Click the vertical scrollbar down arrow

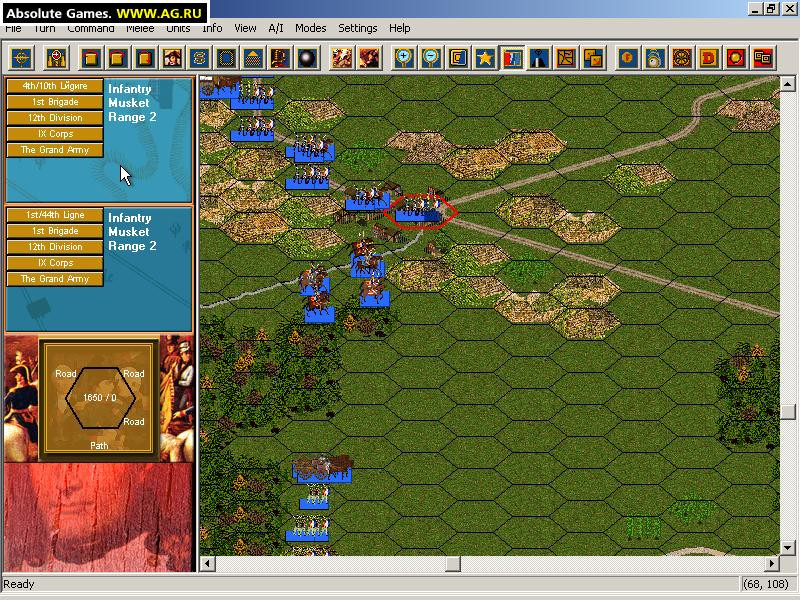[788, 547]
